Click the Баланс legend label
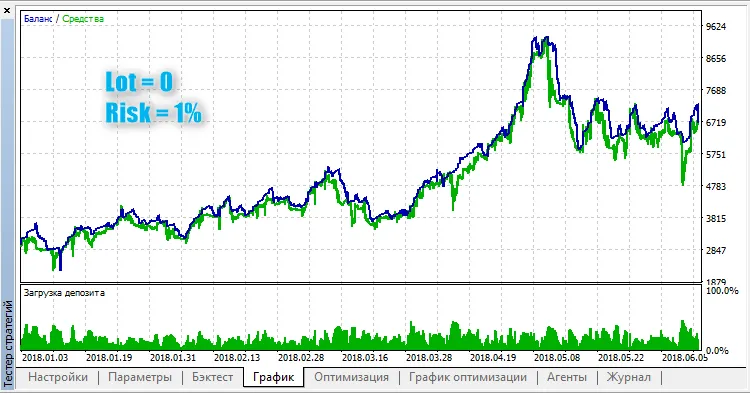The image size is (750, 394). (x=38, y=19)
